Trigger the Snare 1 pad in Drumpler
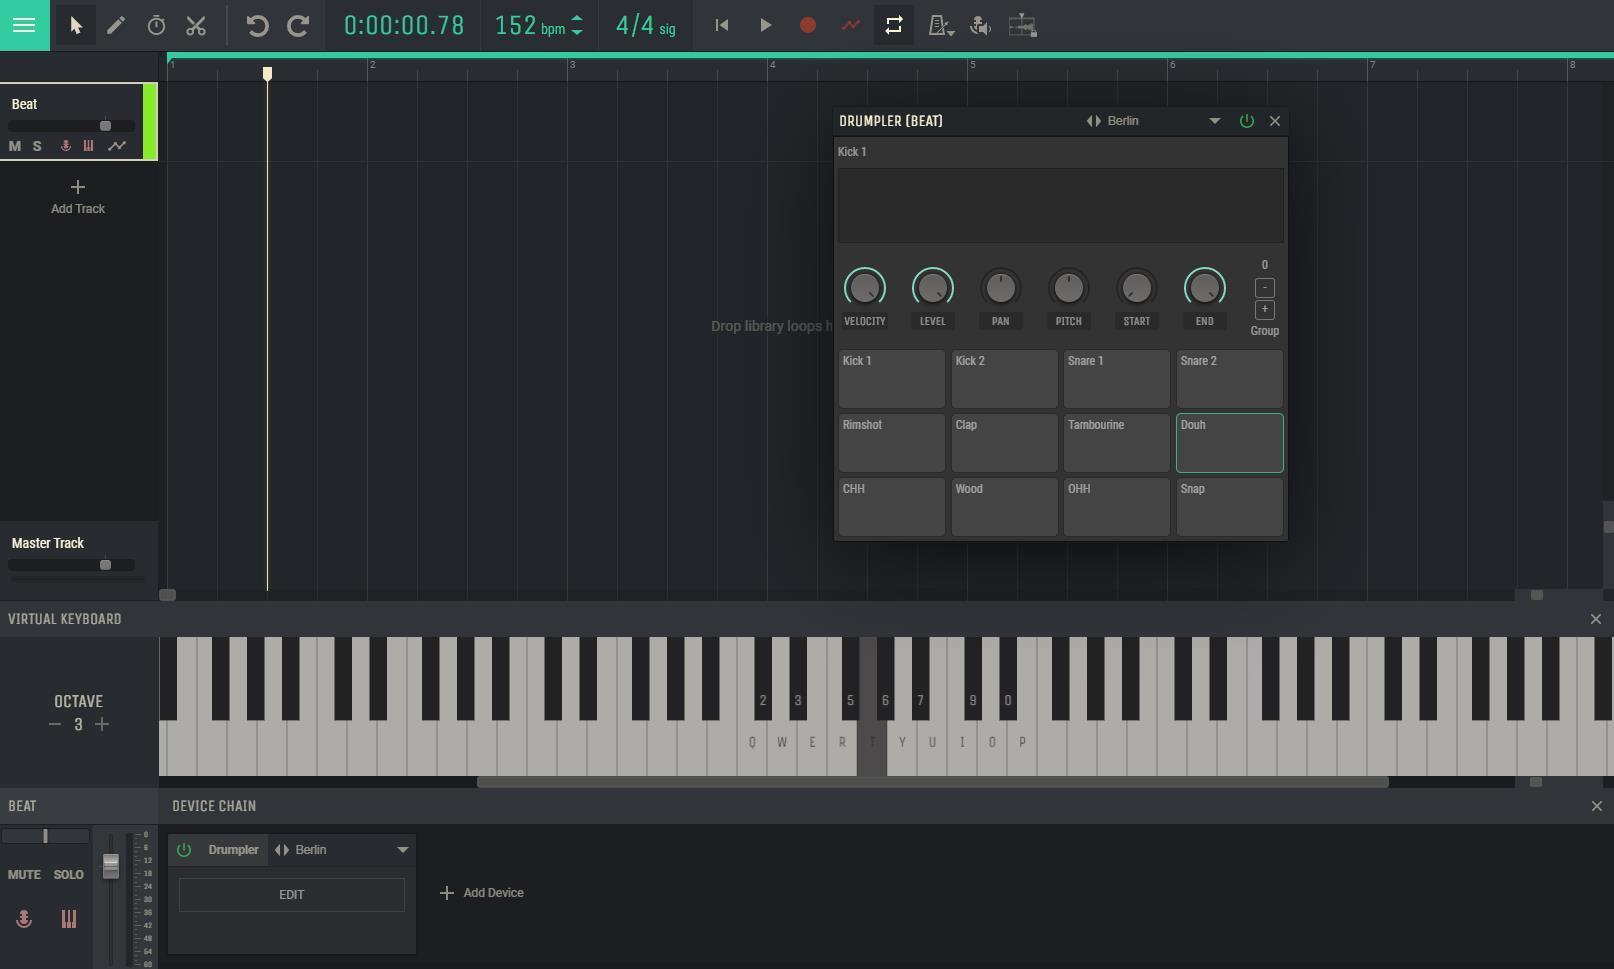The width and height of the screenshot is (1614, 969). [x=1116, y=379]
